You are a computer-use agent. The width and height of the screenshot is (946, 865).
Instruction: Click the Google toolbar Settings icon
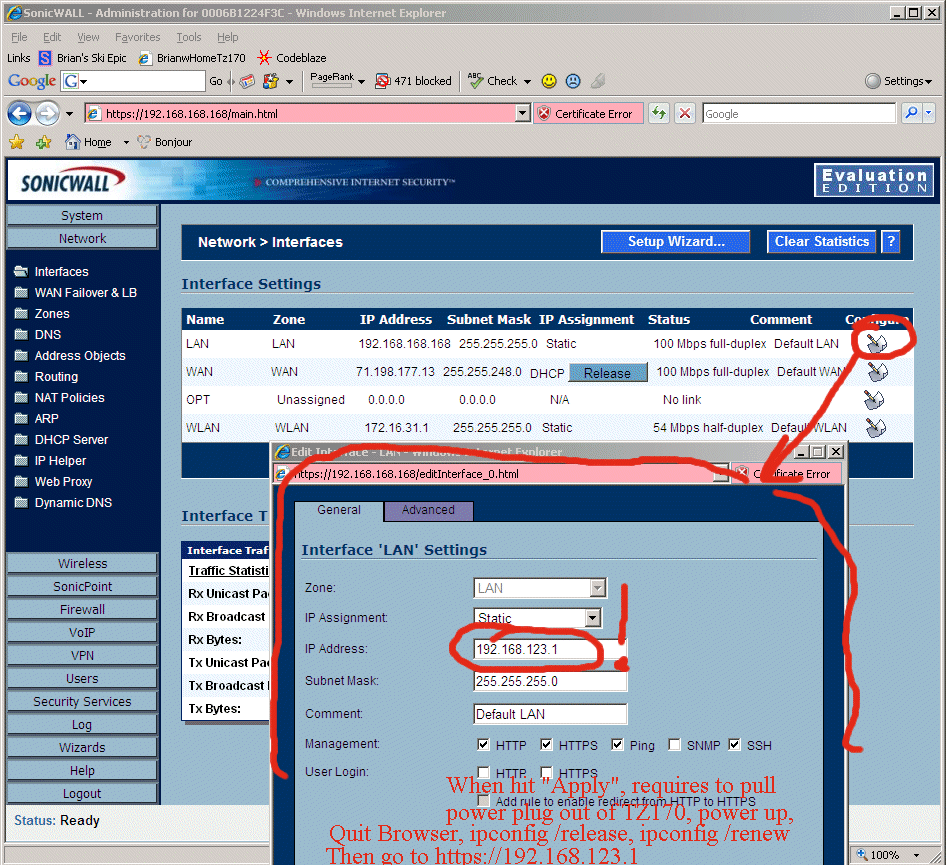click(x=872, y=81)
